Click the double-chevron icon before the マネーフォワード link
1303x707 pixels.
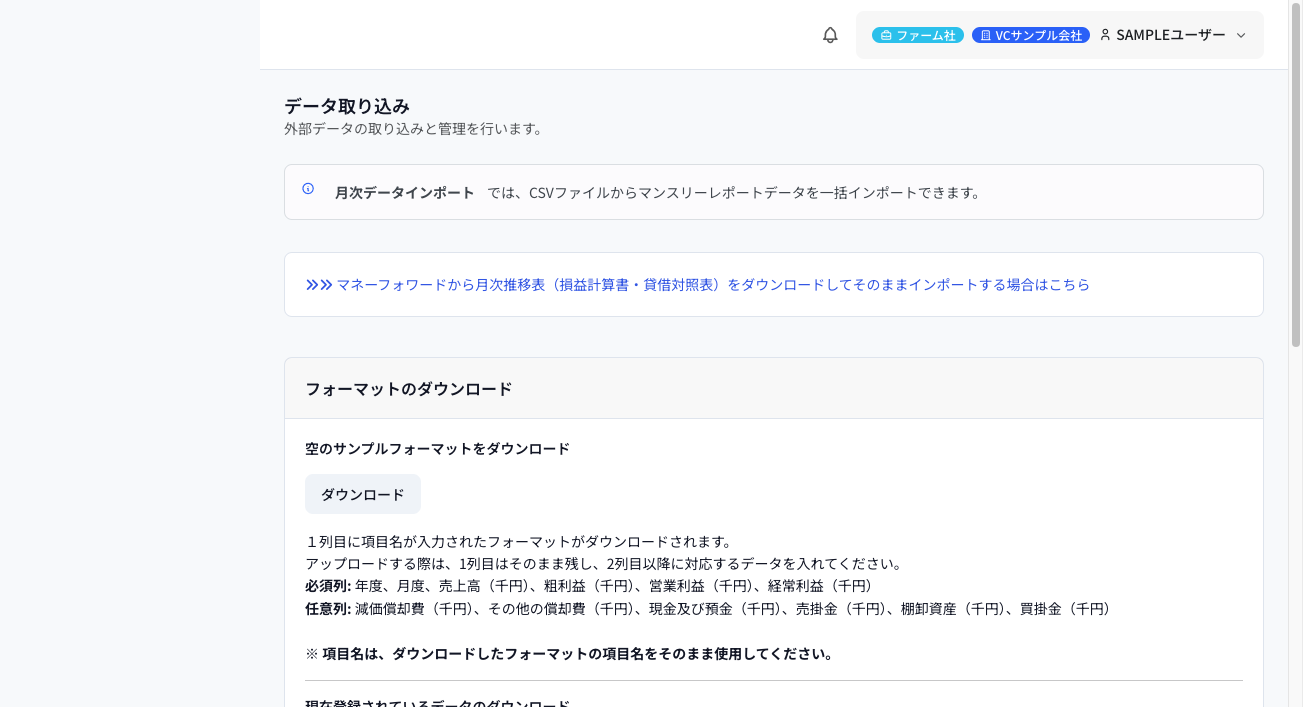point(310,284)
